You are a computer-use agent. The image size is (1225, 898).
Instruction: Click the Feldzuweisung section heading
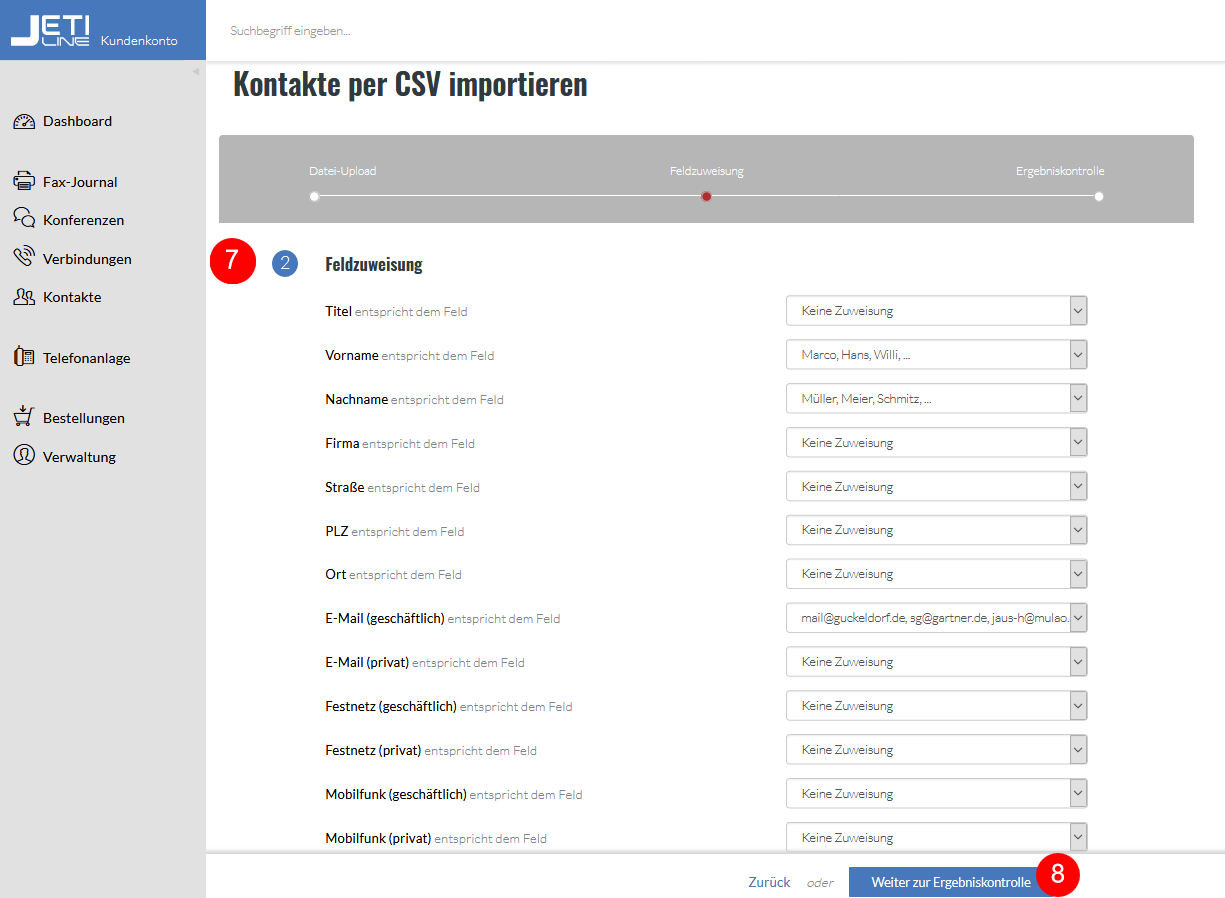click(374, 265)
